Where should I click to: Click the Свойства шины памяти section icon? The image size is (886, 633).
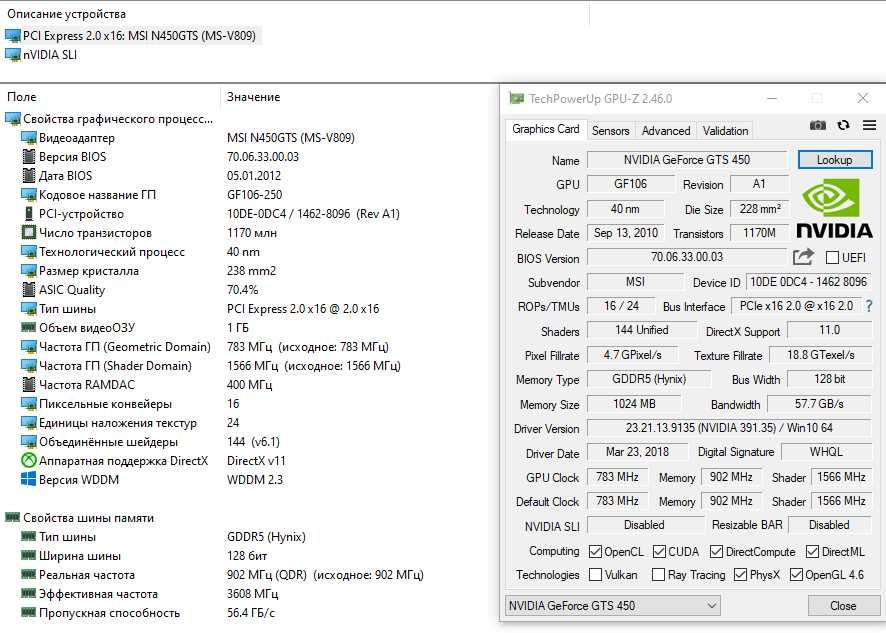[12, 517]
